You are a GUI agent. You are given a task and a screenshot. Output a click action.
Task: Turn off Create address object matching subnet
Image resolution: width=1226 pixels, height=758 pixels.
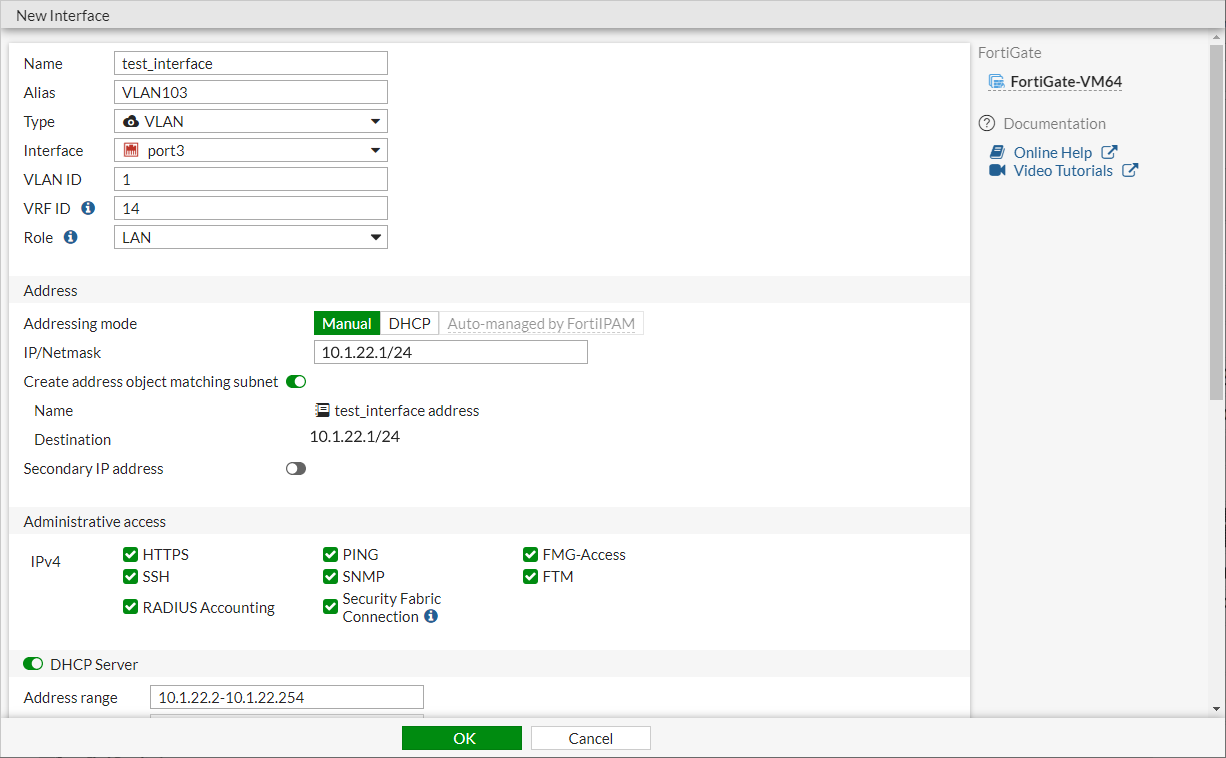296,381
